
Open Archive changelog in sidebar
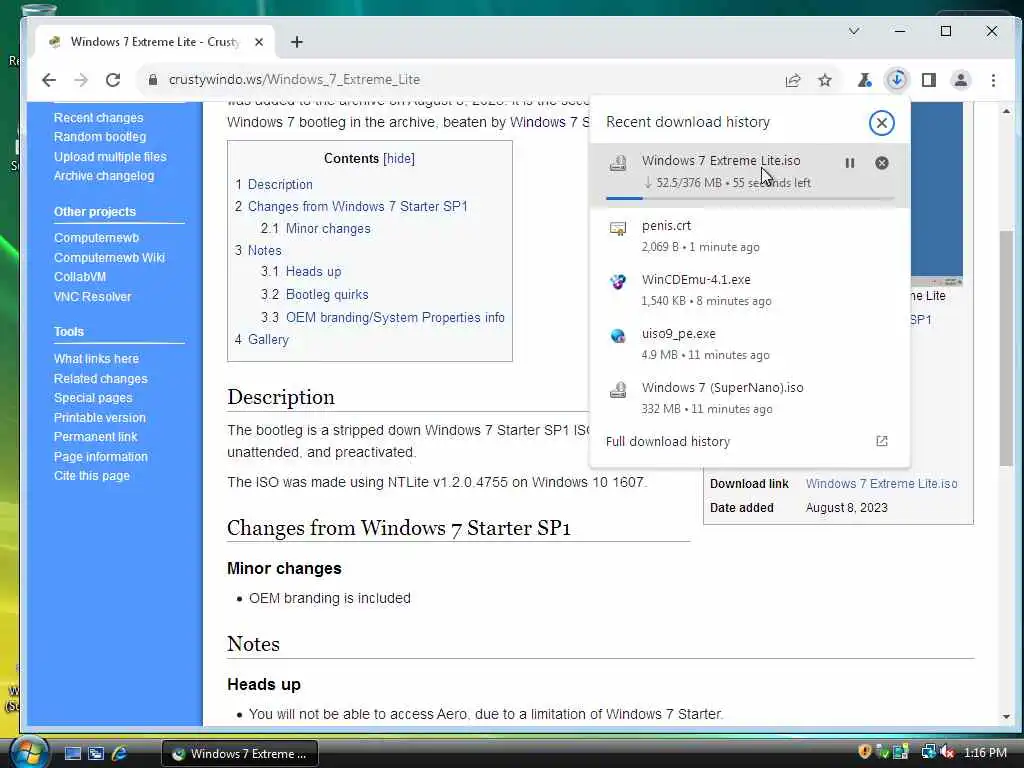coord(104,176)
